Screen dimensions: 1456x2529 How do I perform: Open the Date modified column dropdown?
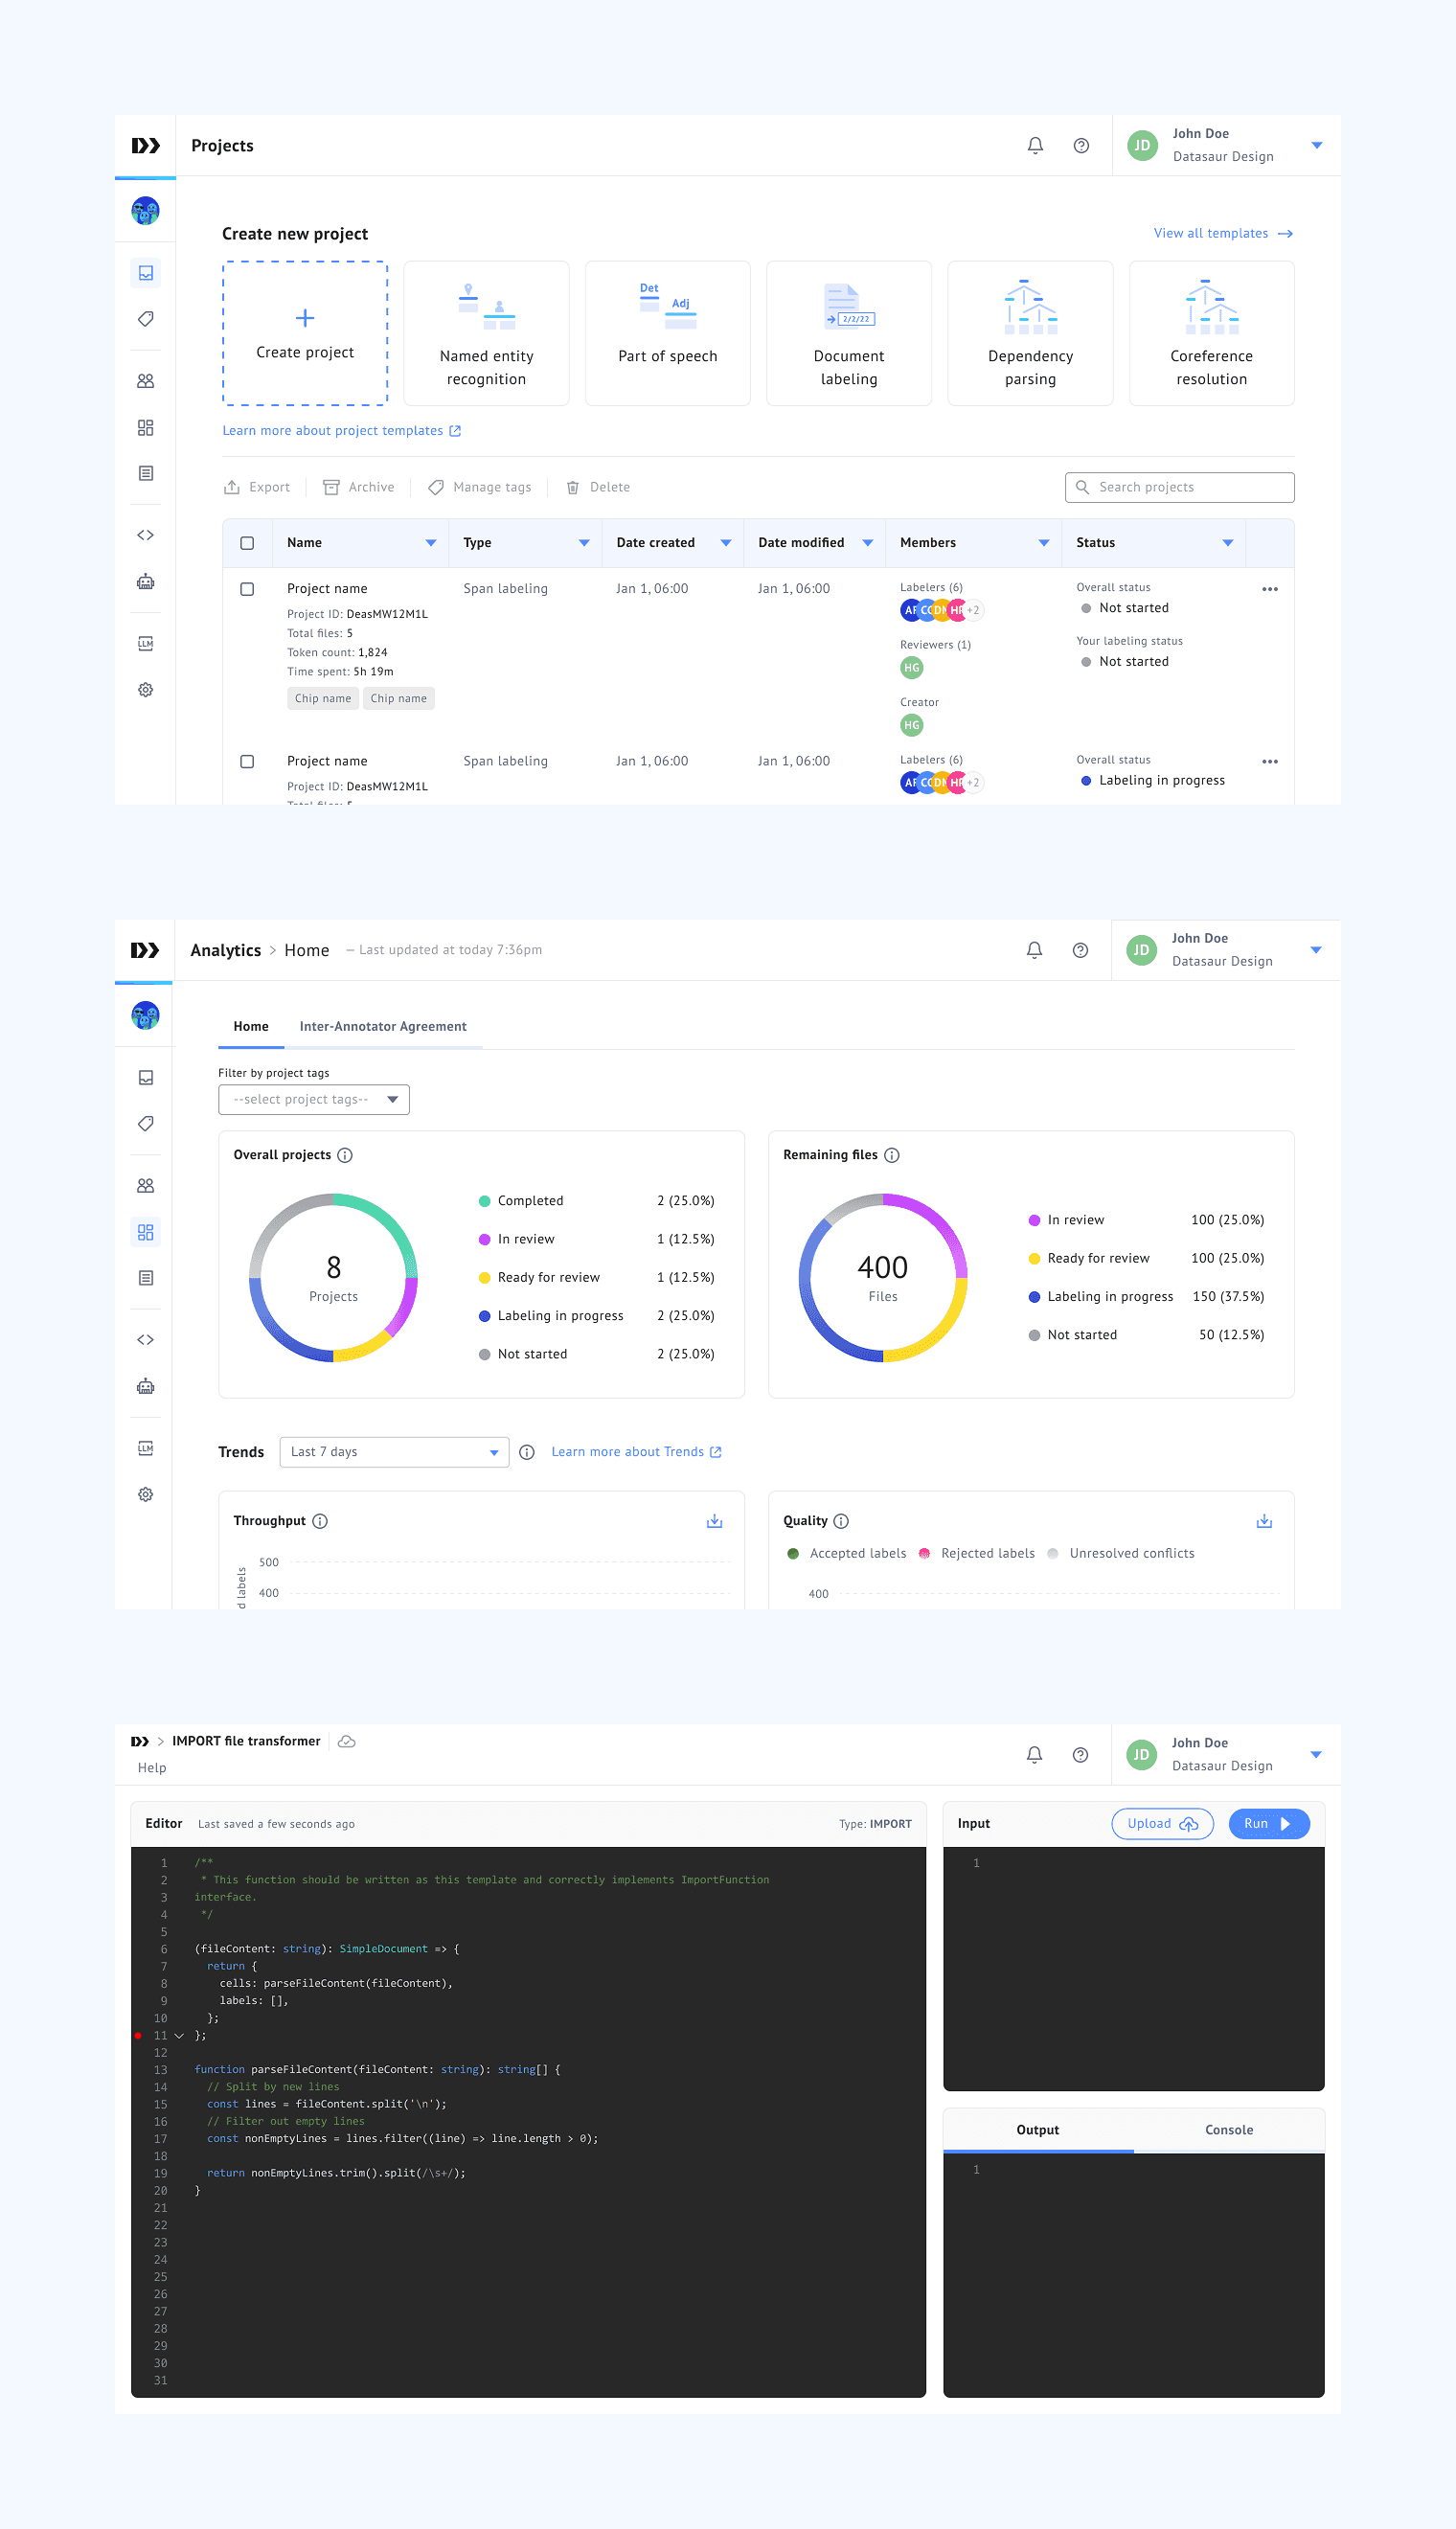(x=868, y=543)
